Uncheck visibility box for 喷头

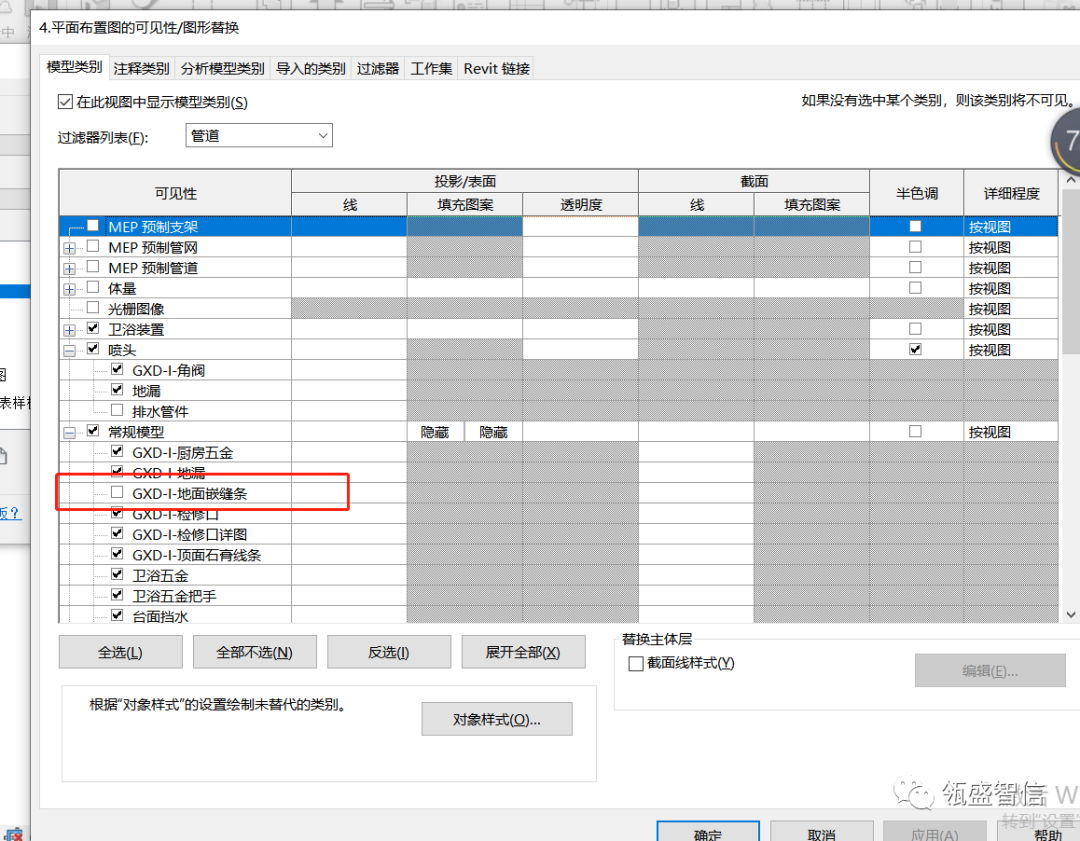tap(93, 349)
